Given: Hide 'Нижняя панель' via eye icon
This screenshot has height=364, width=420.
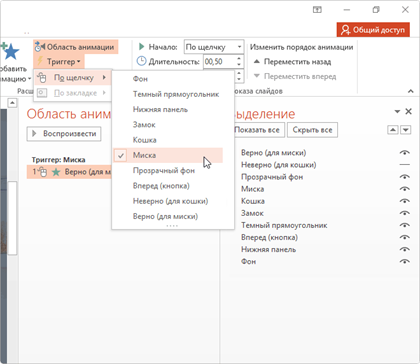Looking at the screenshot, I should [x=404, y=249].
